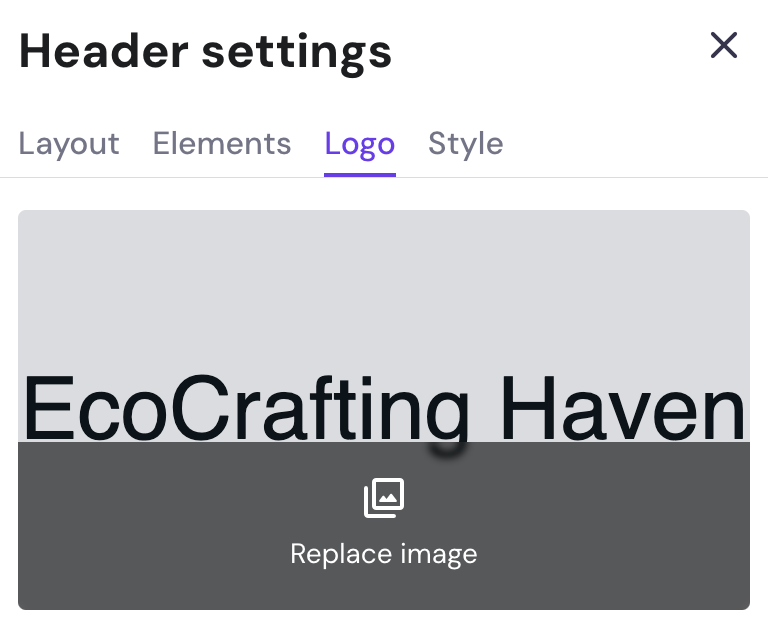The height and width of the screenshot is (630, 768).
Task: Click the Header settings title
Action: 205,50
